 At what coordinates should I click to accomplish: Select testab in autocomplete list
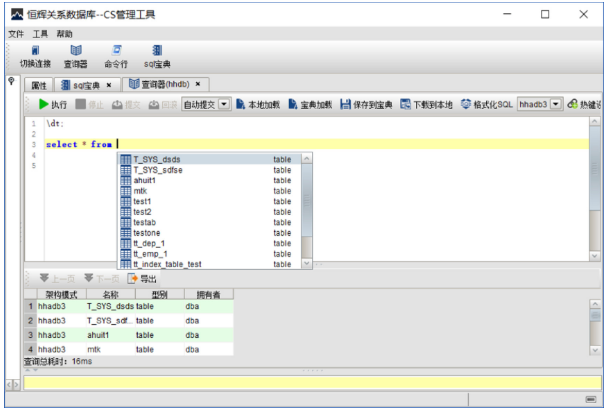tap(210, 222)
